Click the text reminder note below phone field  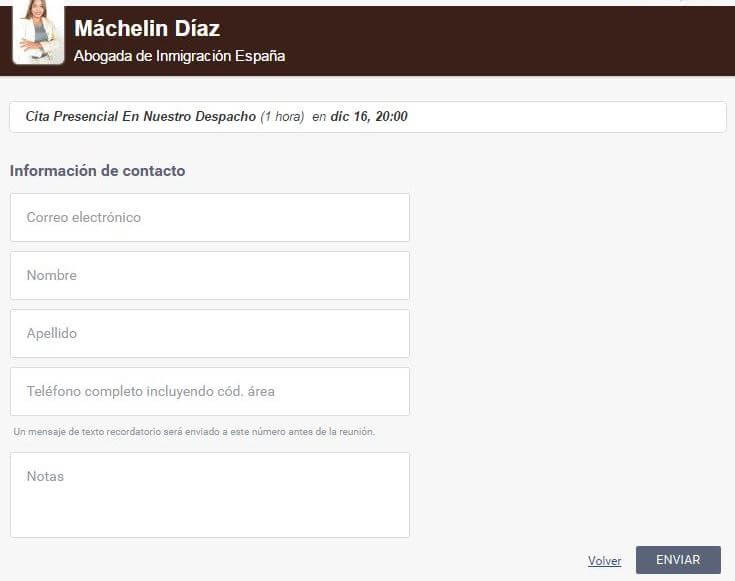[194, 431]
